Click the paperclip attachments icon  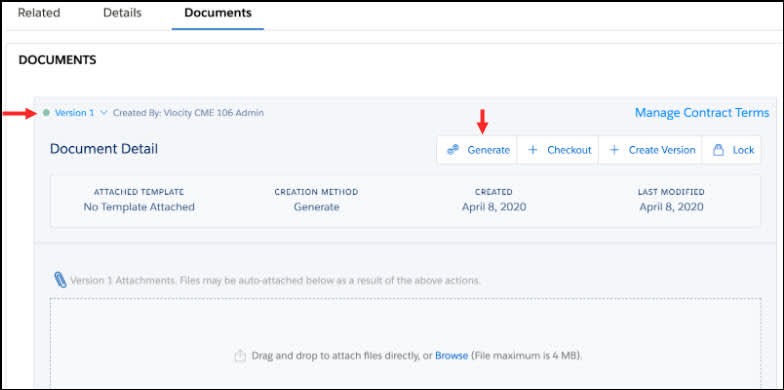pos(60,280)
